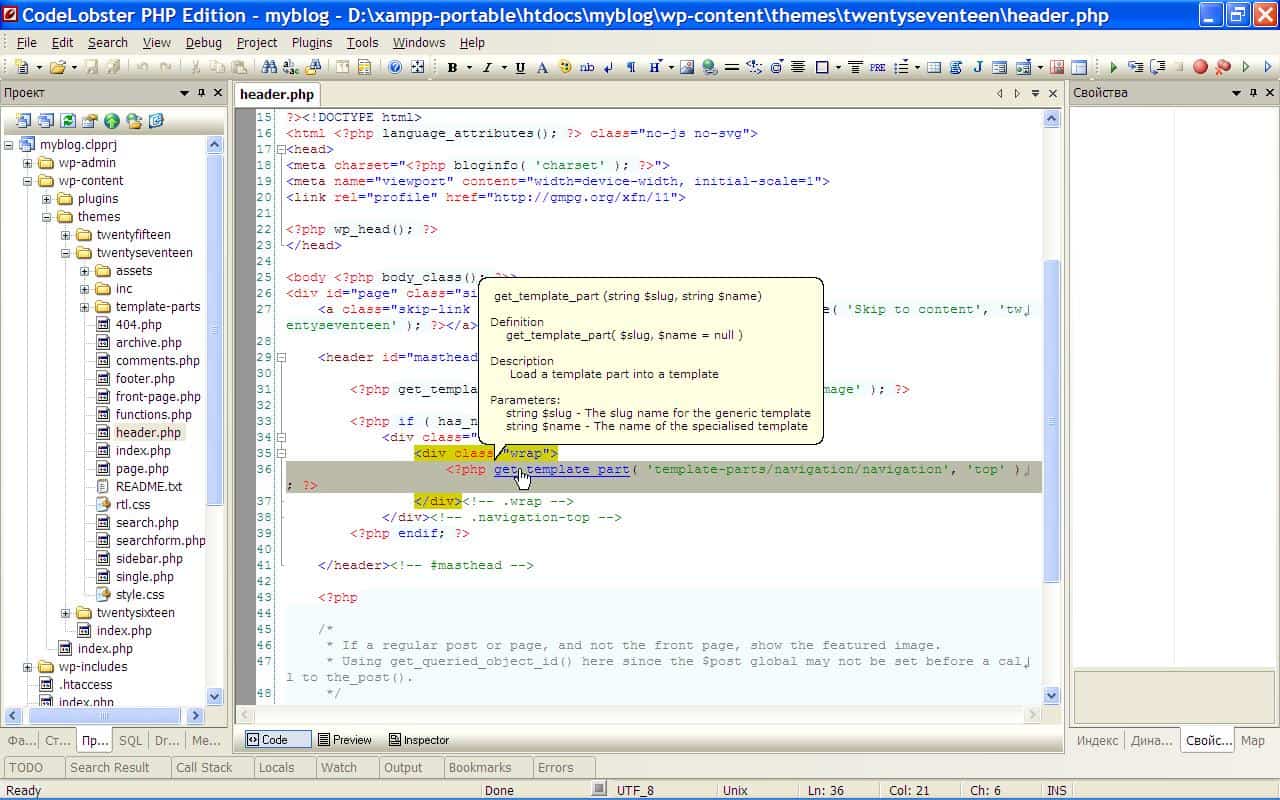Expand the twentyfifteen theme folder

point(66,235)
